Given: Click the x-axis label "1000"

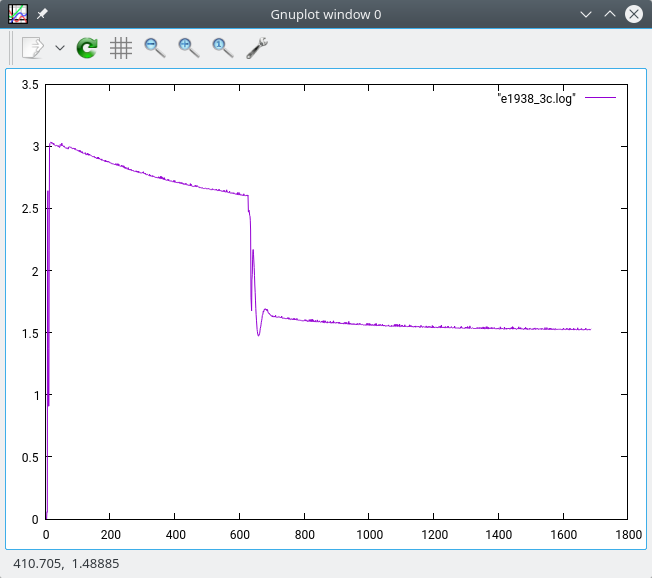Looking at the screenshot, I should tap(369, 534).
